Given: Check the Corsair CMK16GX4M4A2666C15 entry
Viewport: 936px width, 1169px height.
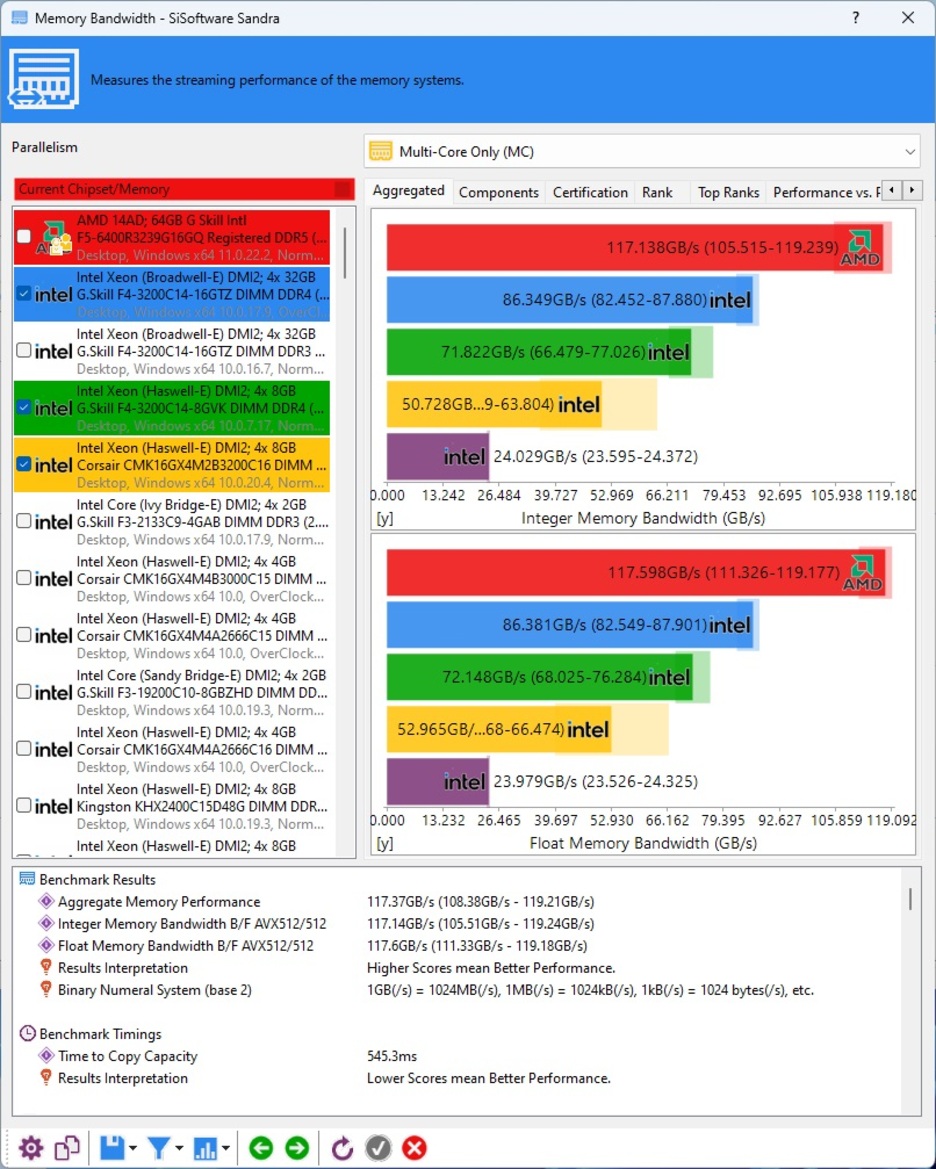Looking at the screenshot, I should pyautogui.click(x=24, y=634).
